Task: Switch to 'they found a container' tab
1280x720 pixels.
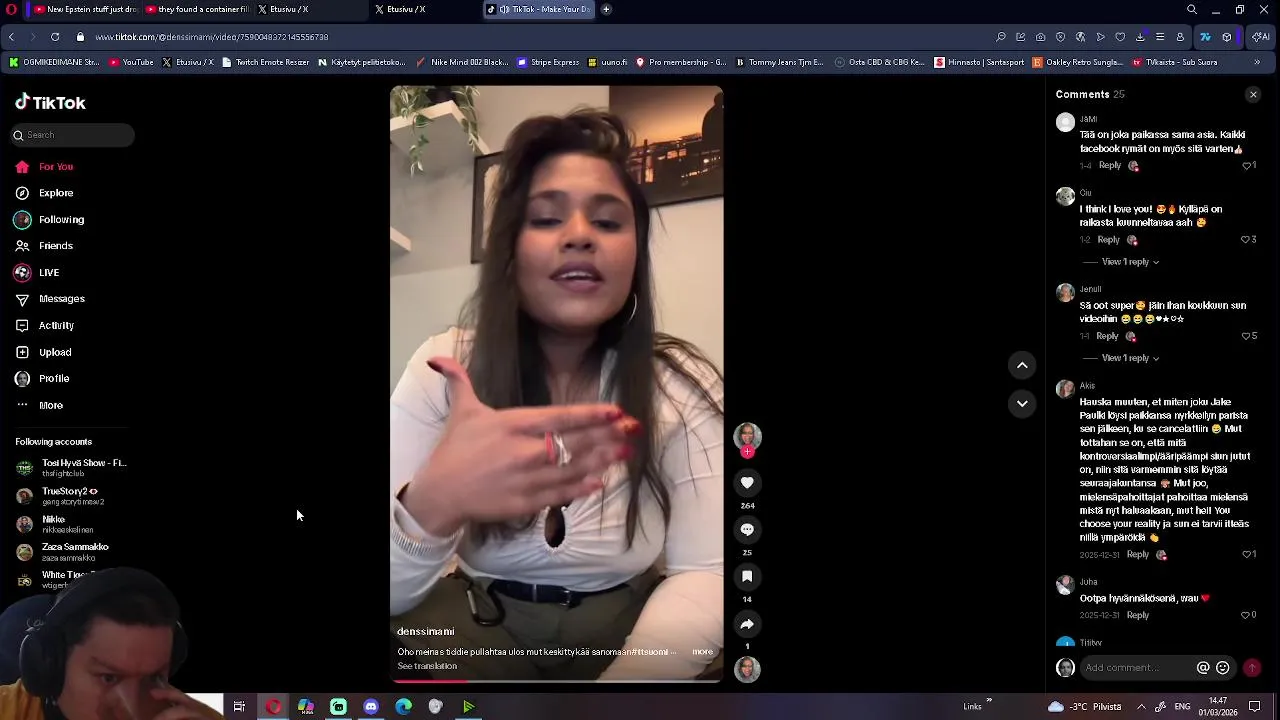Action: coord(196,9)
